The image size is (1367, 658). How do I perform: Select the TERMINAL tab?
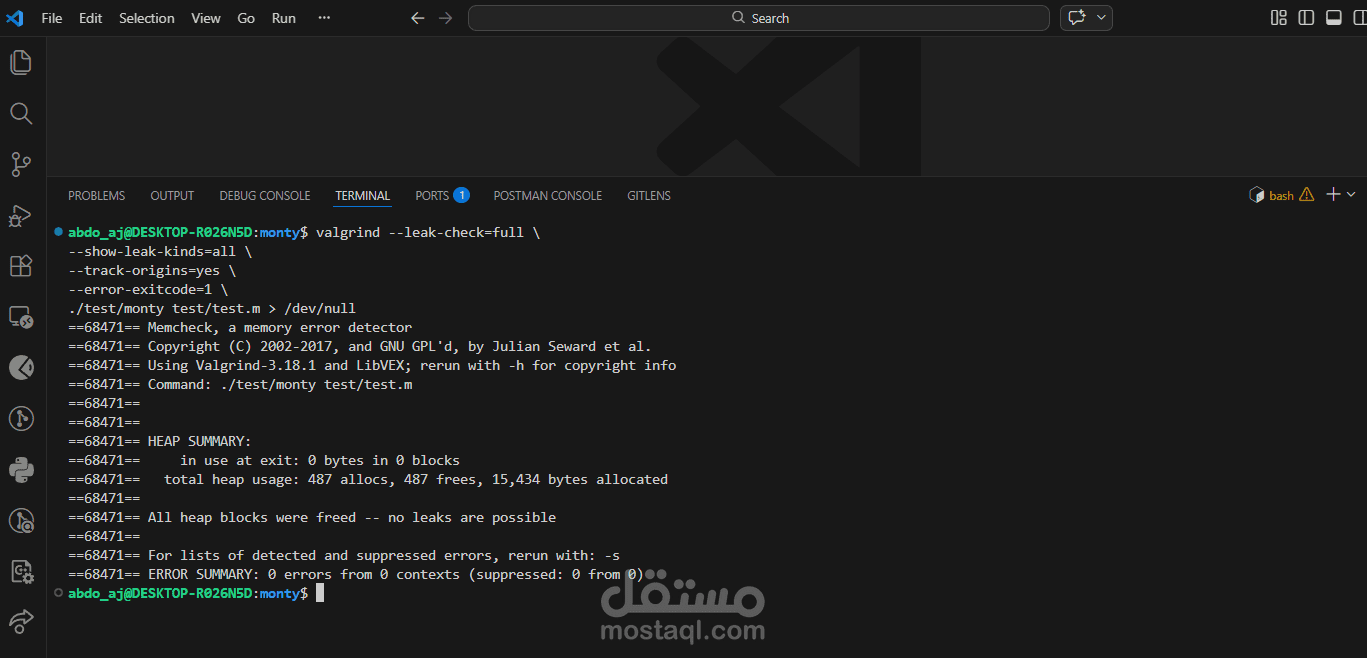tap(363, 196)
